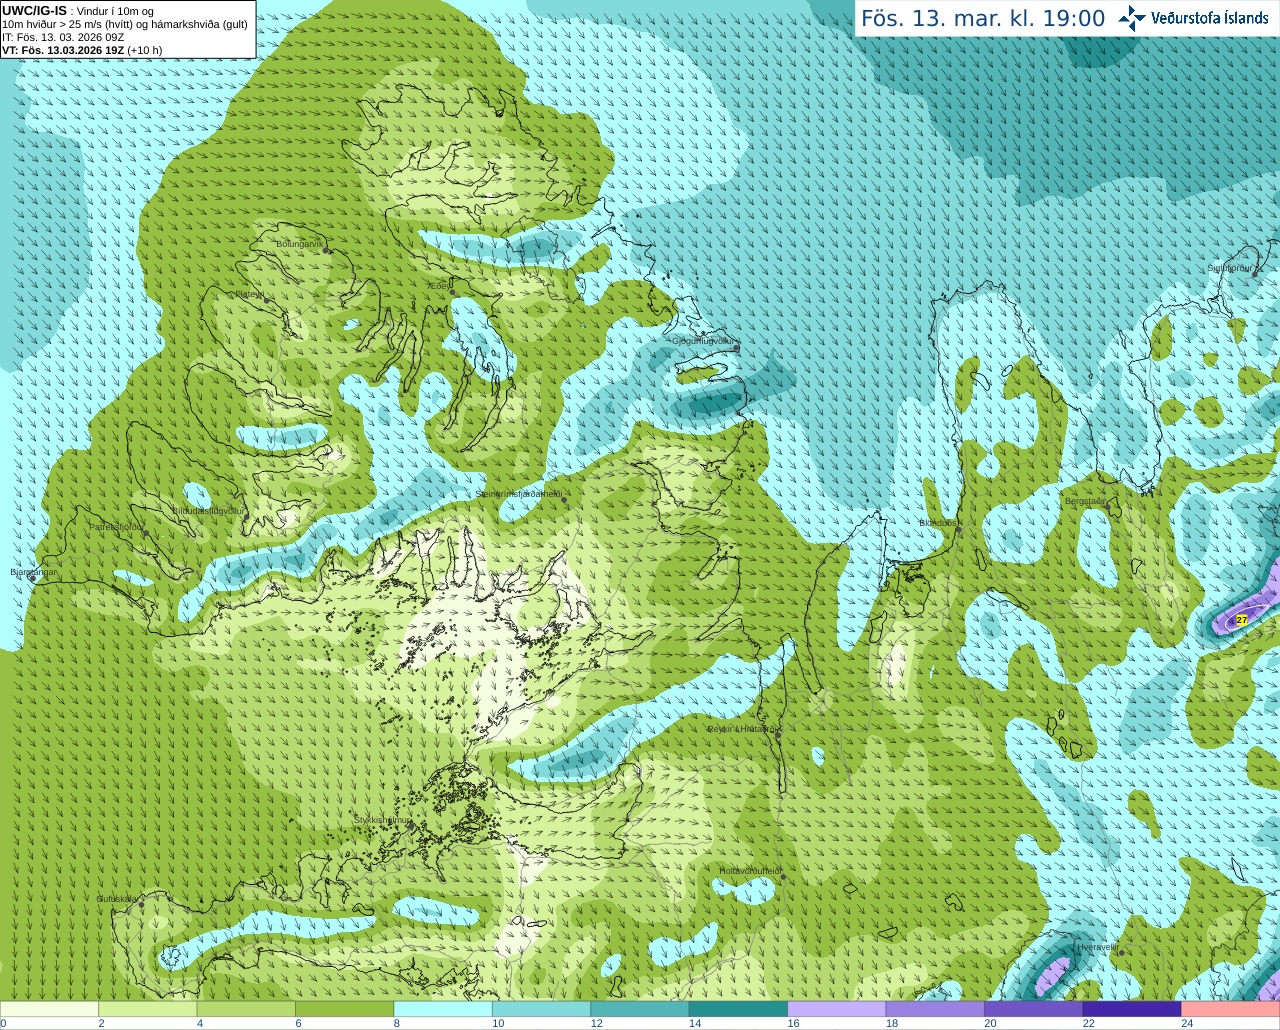Select the Reykir í Hrútafirði station label
Screen dimensions: 1280x1030
741,729
